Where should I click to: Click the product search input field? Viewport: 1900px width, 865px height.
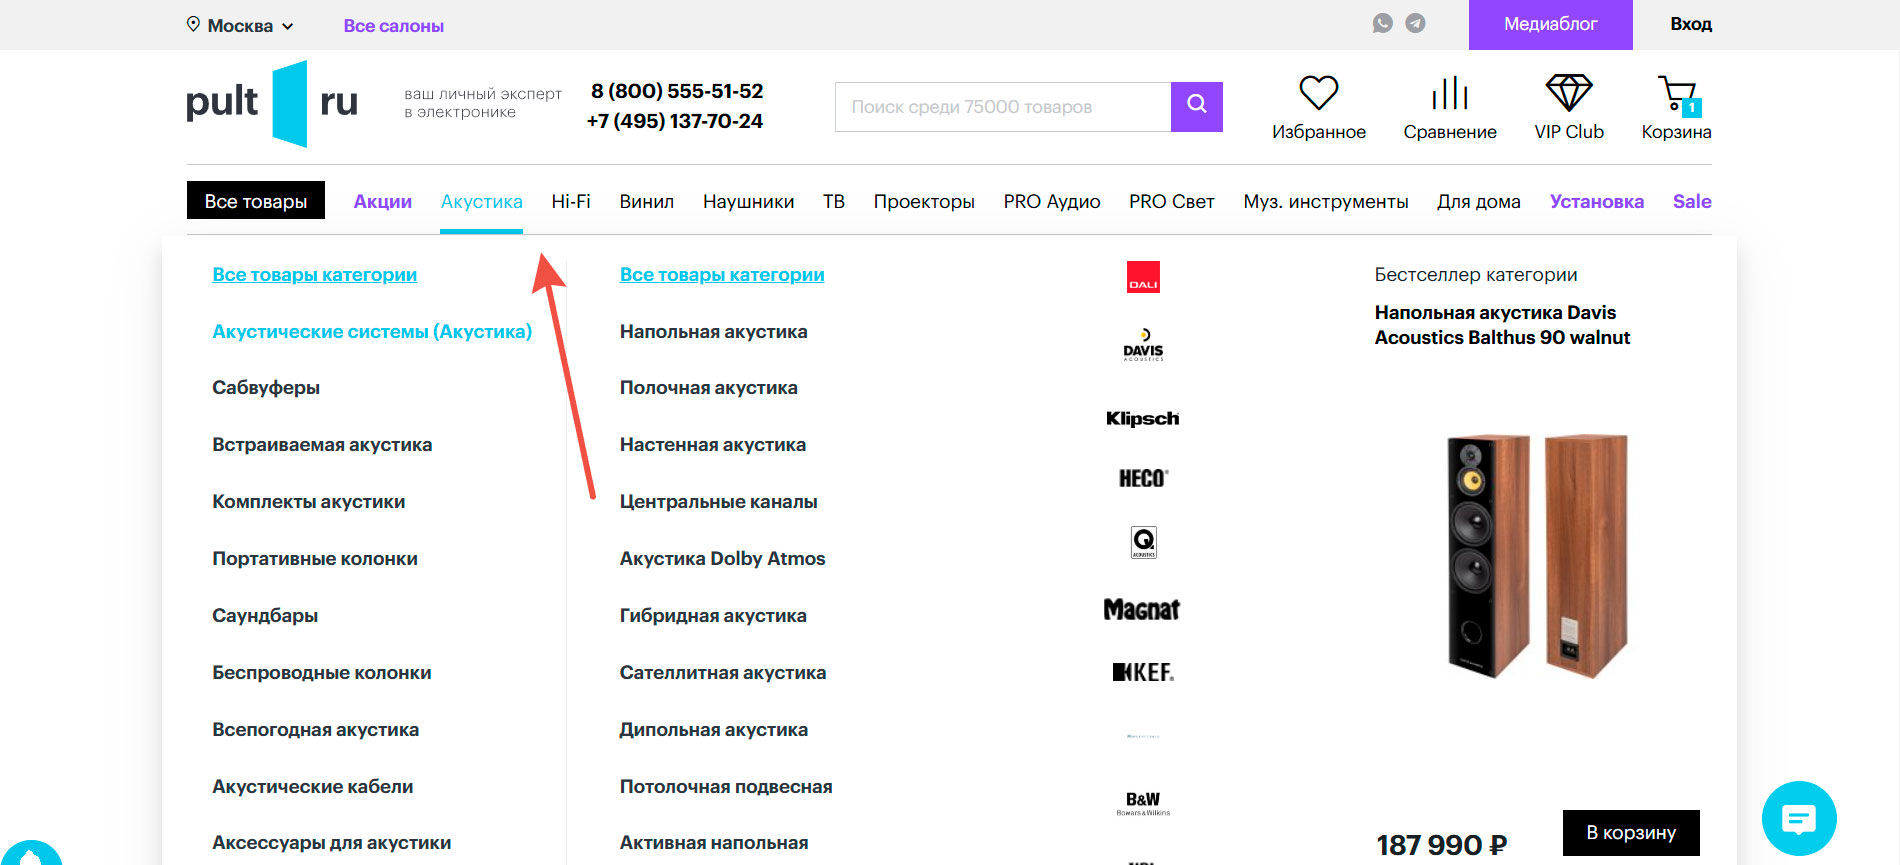click(1003, 107)
